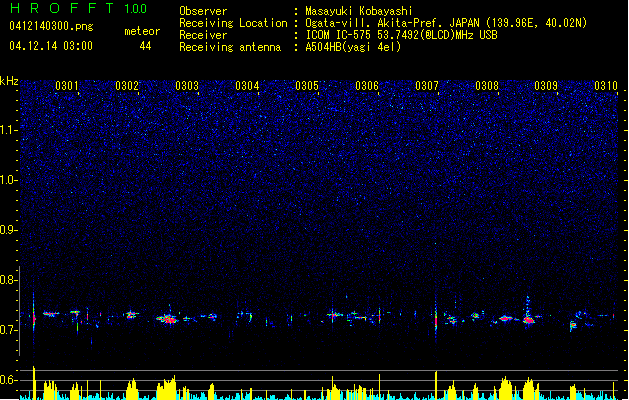Click the 0305 time marker
This screenshot has width=629, height=400.
click(307, 86)
